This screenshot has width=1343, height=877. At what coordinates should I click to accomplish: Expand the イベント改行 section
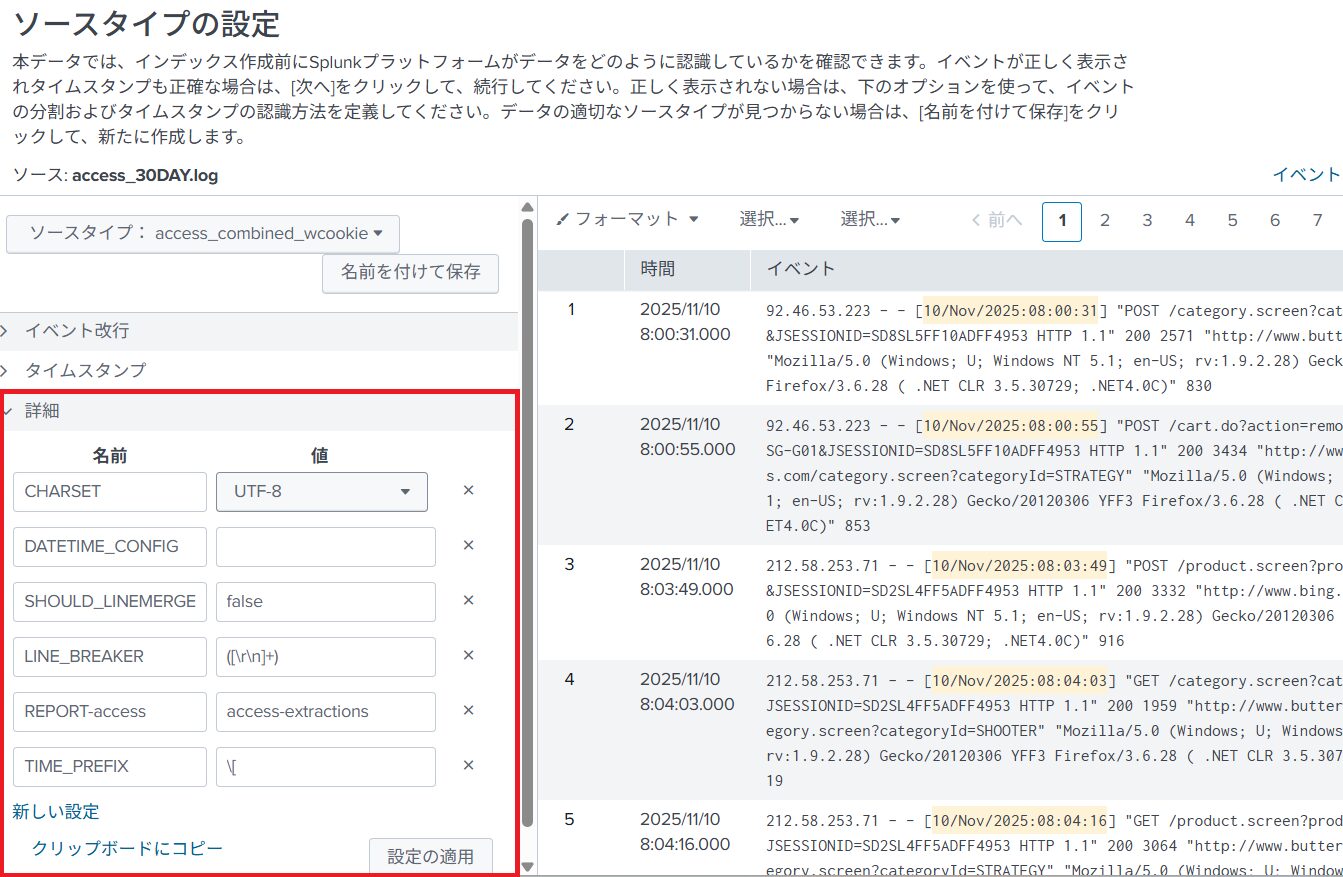[x=77, y=331]
